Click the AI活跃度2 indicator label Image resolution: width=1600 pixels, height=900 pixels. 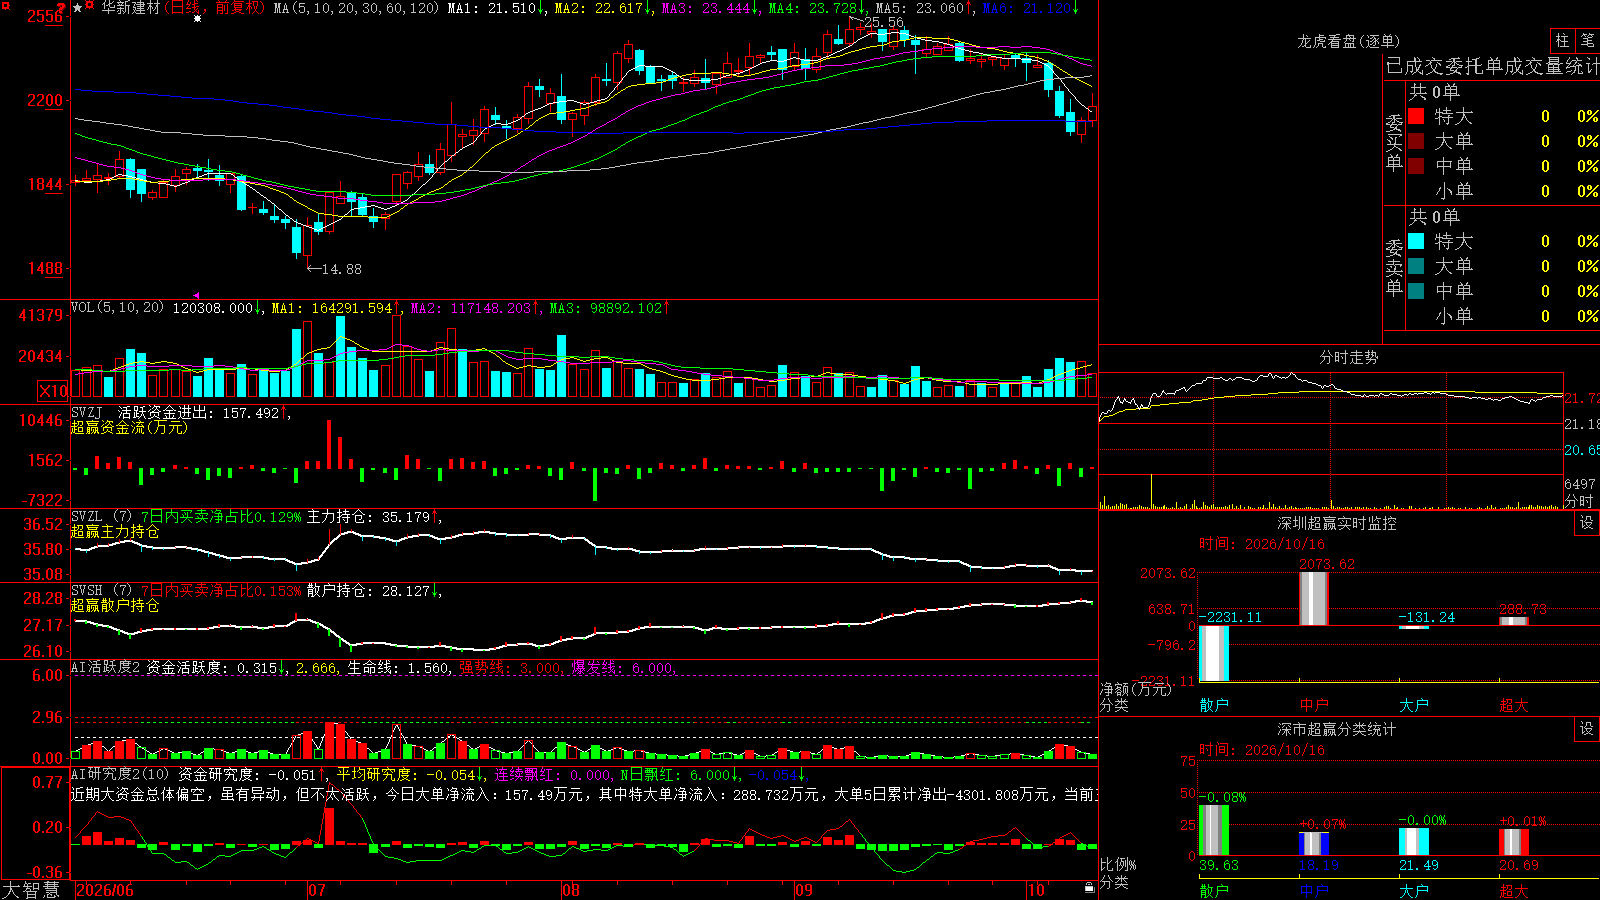(x=106, y=667)
